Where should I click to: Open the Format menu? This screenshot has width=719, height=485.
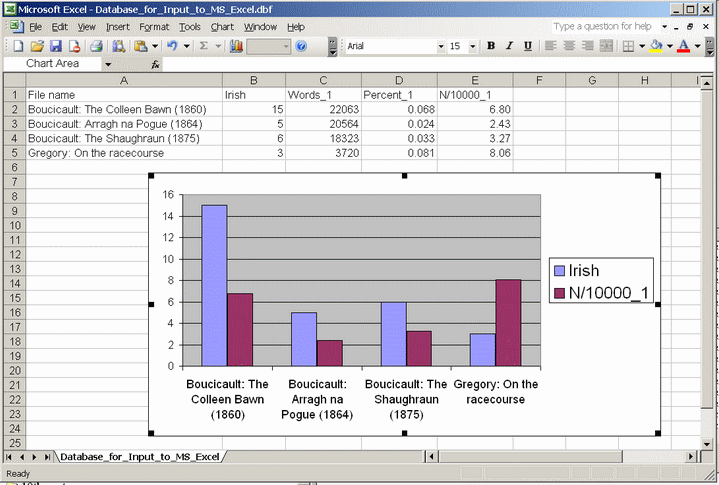click(x=154, y=27)
